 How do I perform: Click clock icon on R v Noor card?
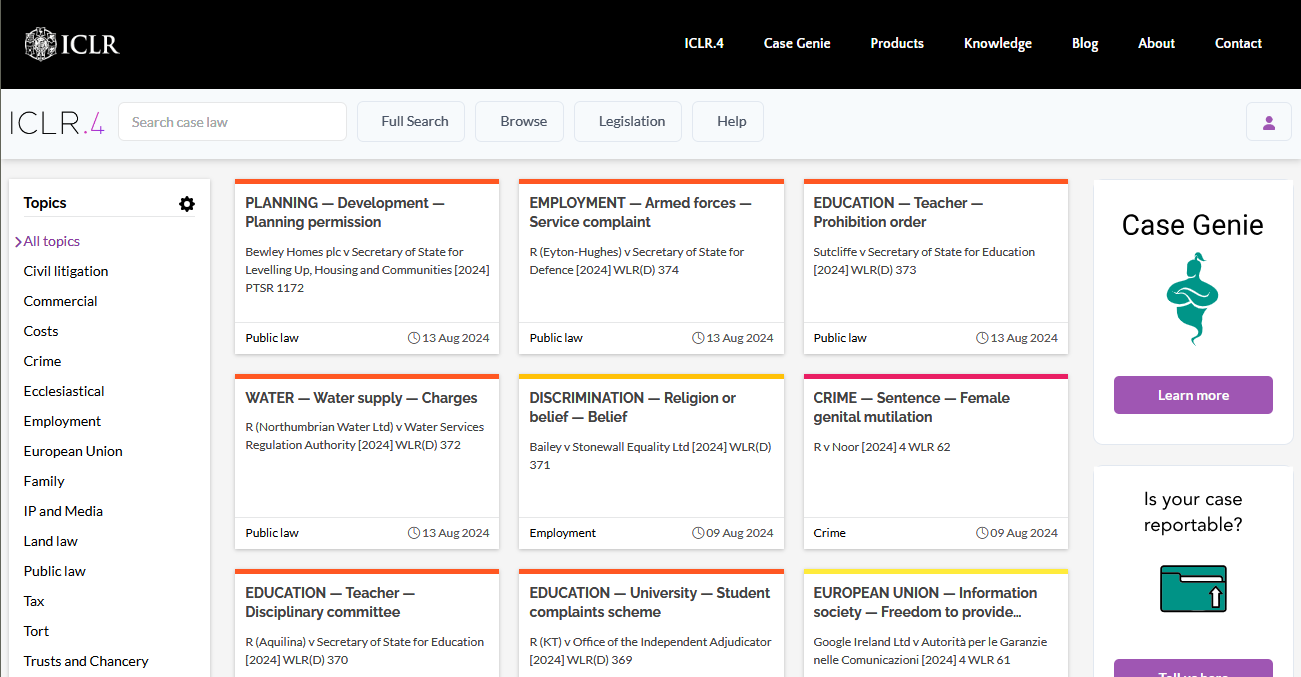coord(982,533)
